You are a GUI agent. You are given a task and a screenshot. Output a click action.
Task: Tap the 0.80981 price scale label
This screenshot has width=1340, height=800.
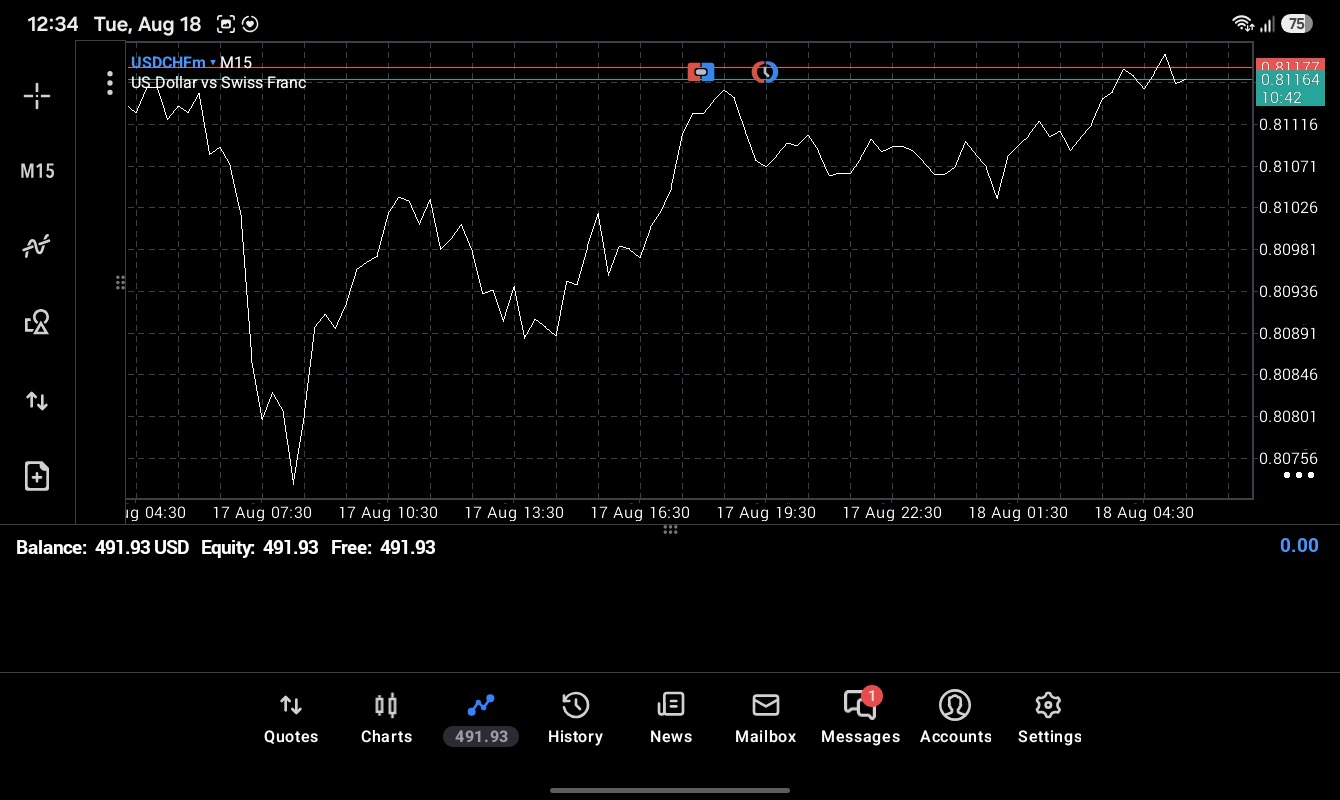coord(1288,249)
